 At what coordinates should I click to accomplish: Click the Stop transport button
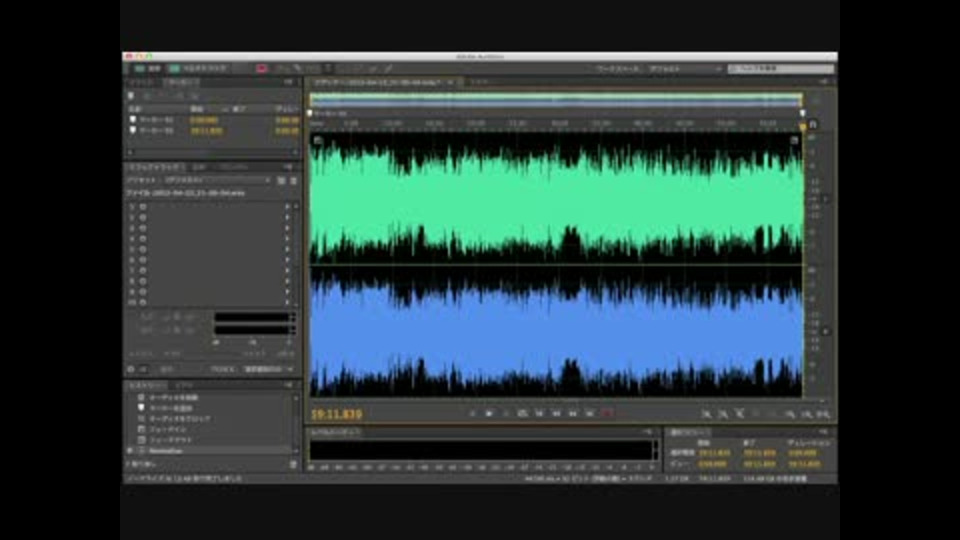pyautogui.click(x=473, y=414)
